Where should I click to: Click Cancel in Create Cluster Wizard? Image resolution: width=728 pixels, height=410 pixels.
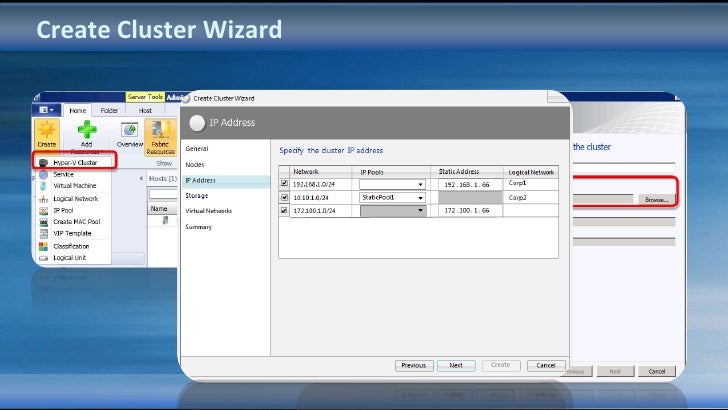point(546,365)
